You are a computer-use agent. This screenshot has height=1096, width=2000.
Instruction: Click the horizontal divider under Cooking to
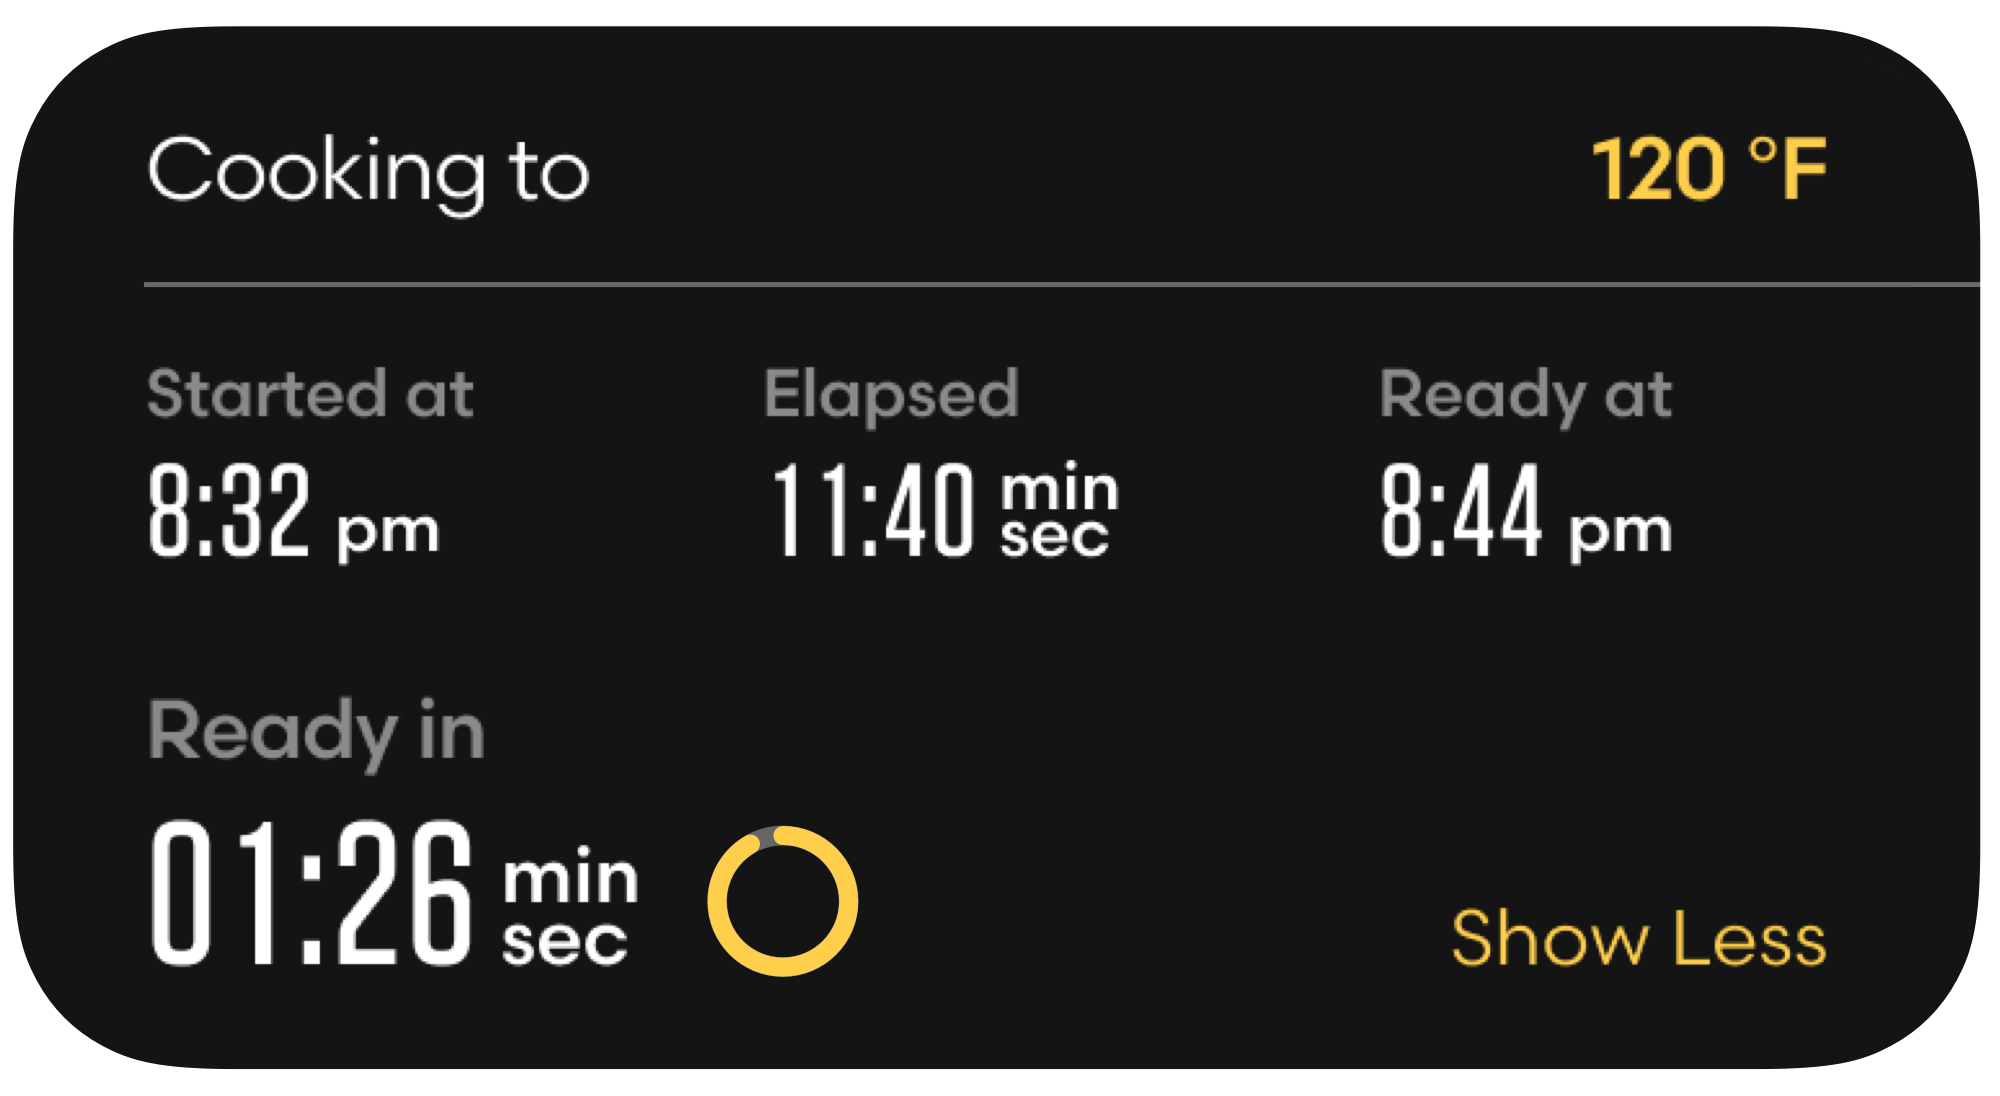click(1000, 285)
